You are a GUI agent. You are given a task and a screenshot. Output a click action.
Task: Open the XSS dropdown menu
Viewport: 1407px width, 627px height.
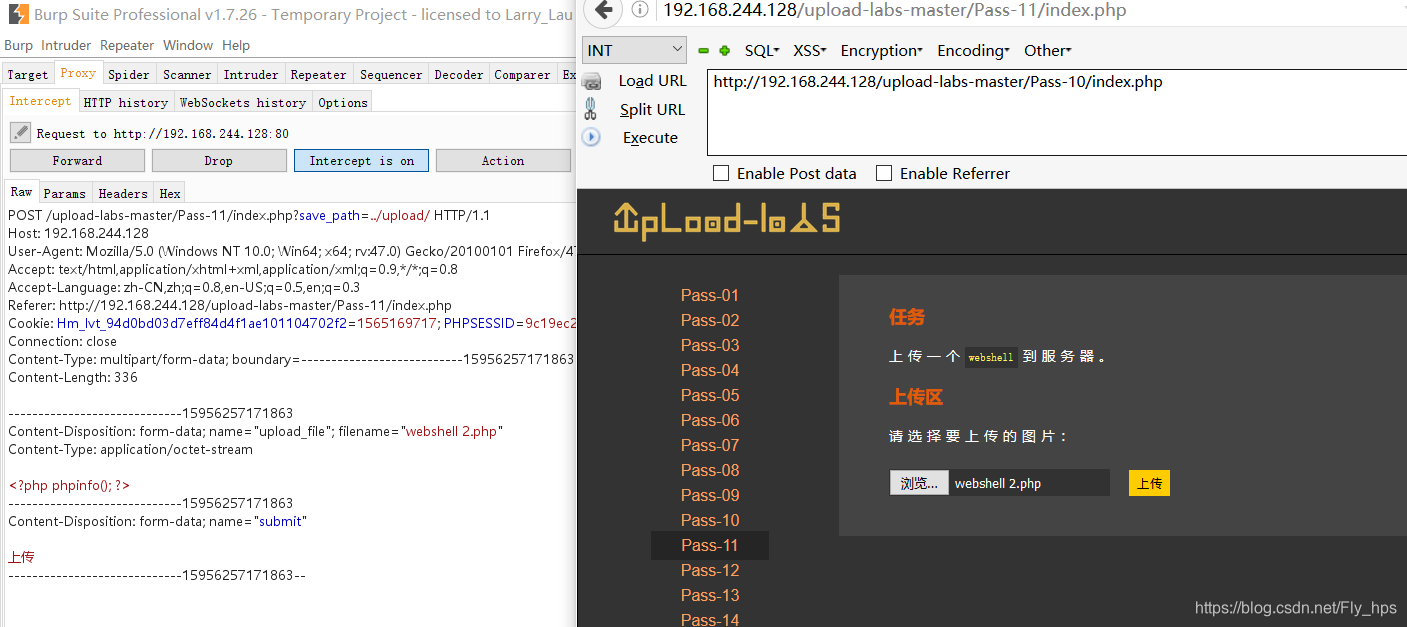(811, 50)
